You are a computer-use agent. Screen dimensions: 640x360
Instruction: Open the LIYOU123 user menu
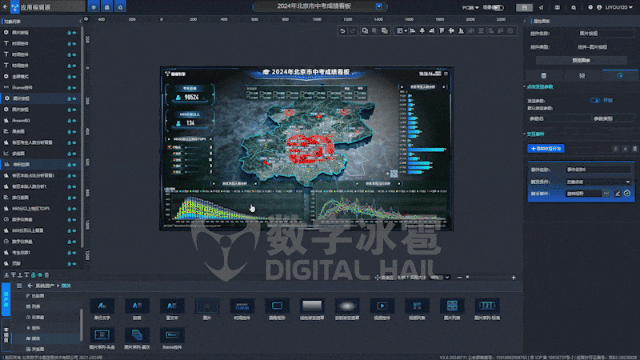619,7
